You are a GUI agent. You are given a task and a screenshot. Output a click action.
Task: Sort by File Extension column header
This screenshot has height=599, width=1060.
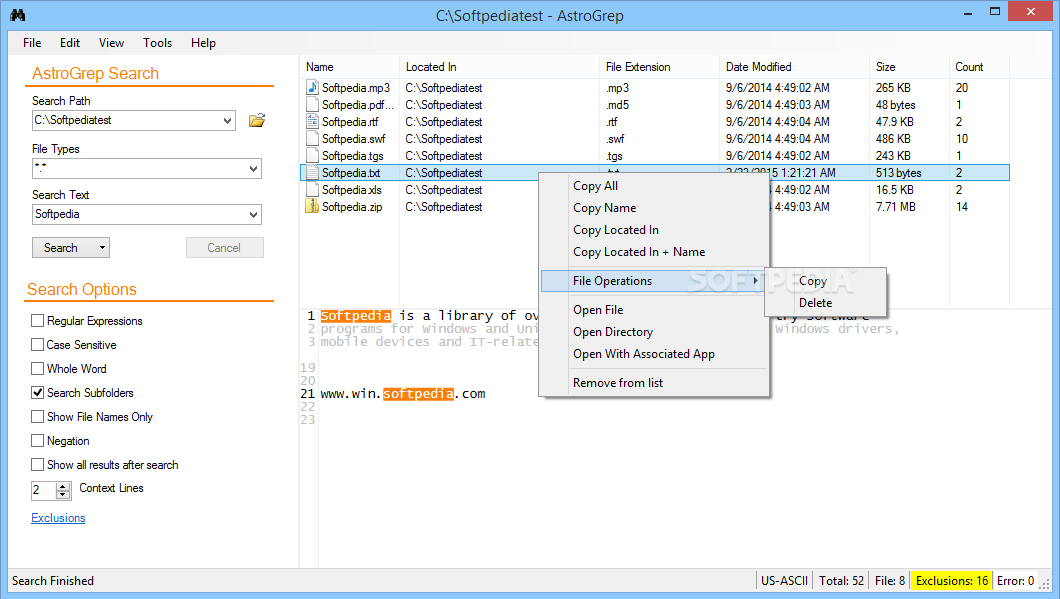click(x=660, y=67)
